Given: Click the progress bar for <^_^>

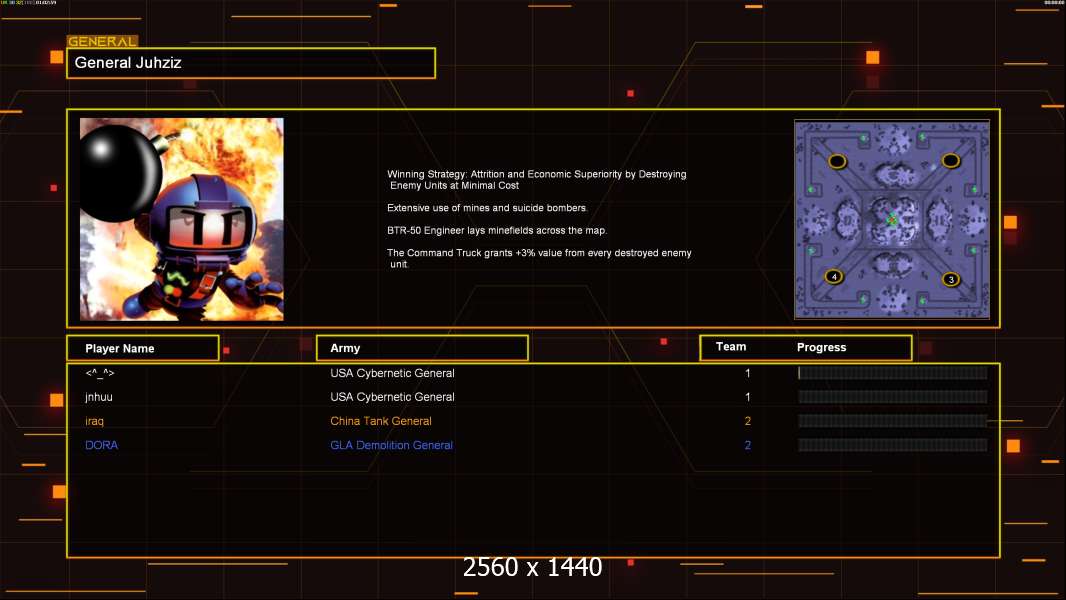Looking at the screenshot, I should 893,372.
